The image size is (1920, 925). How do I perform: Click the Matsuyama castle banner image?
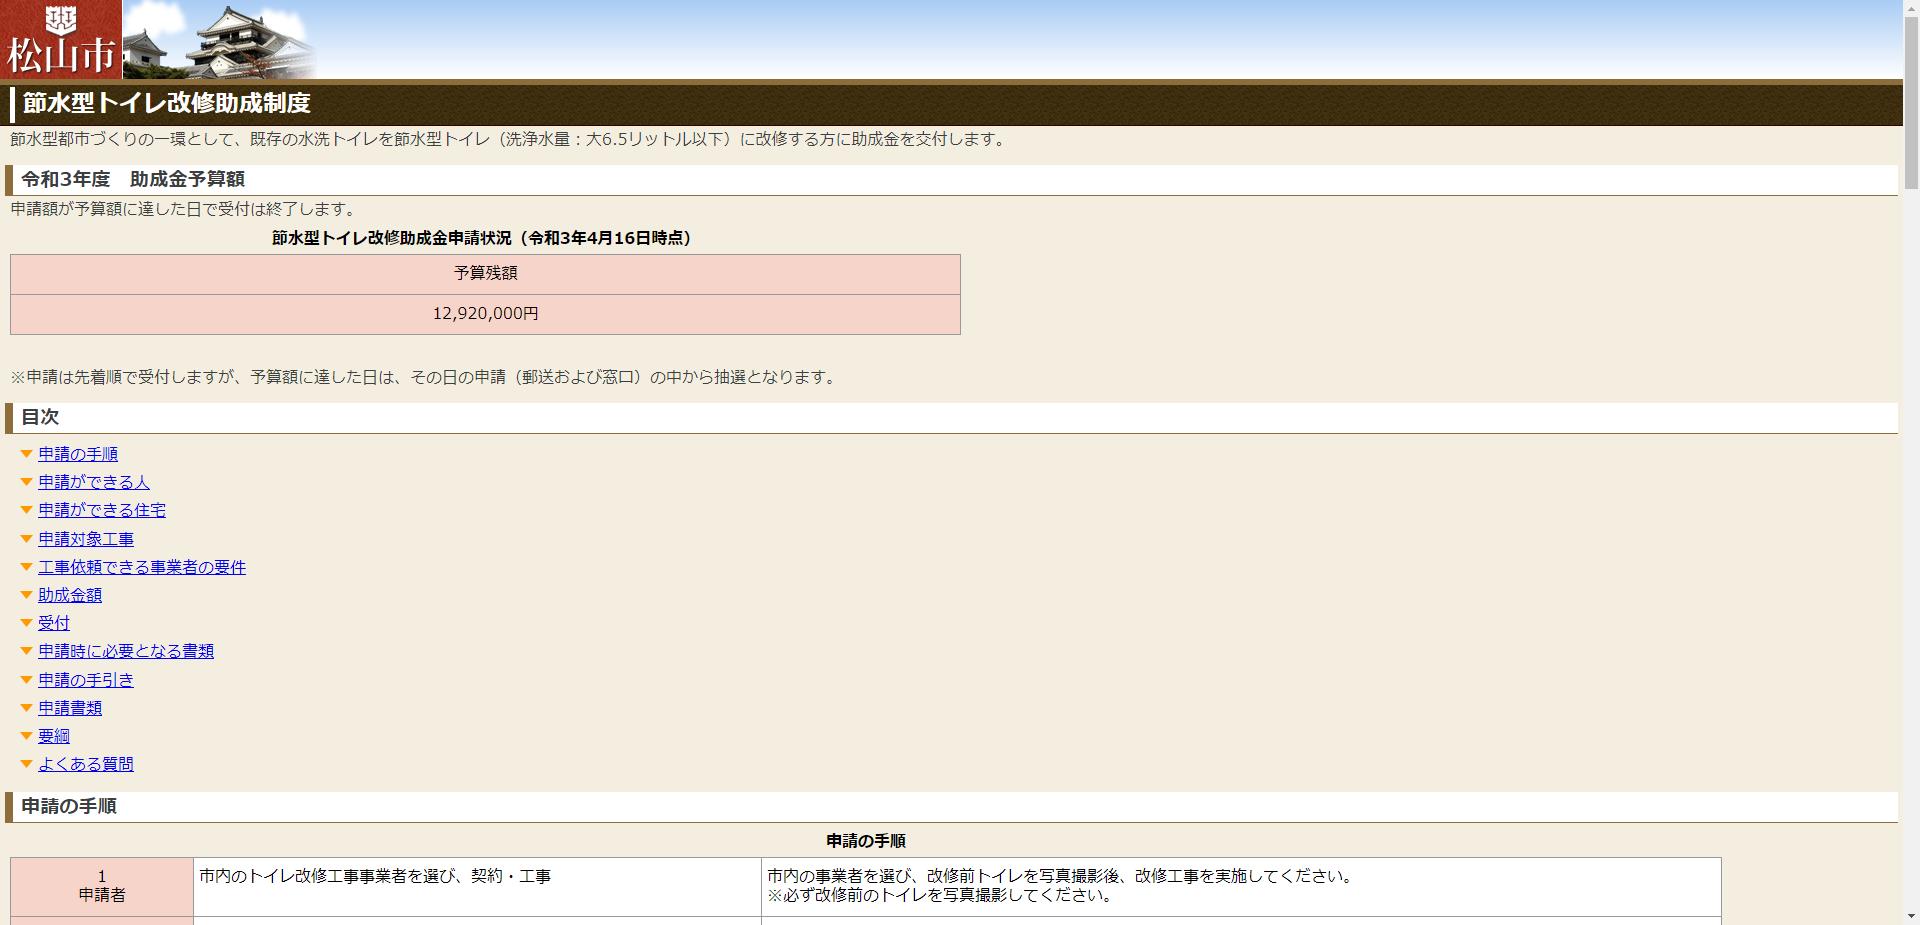(x=220, y=40)
